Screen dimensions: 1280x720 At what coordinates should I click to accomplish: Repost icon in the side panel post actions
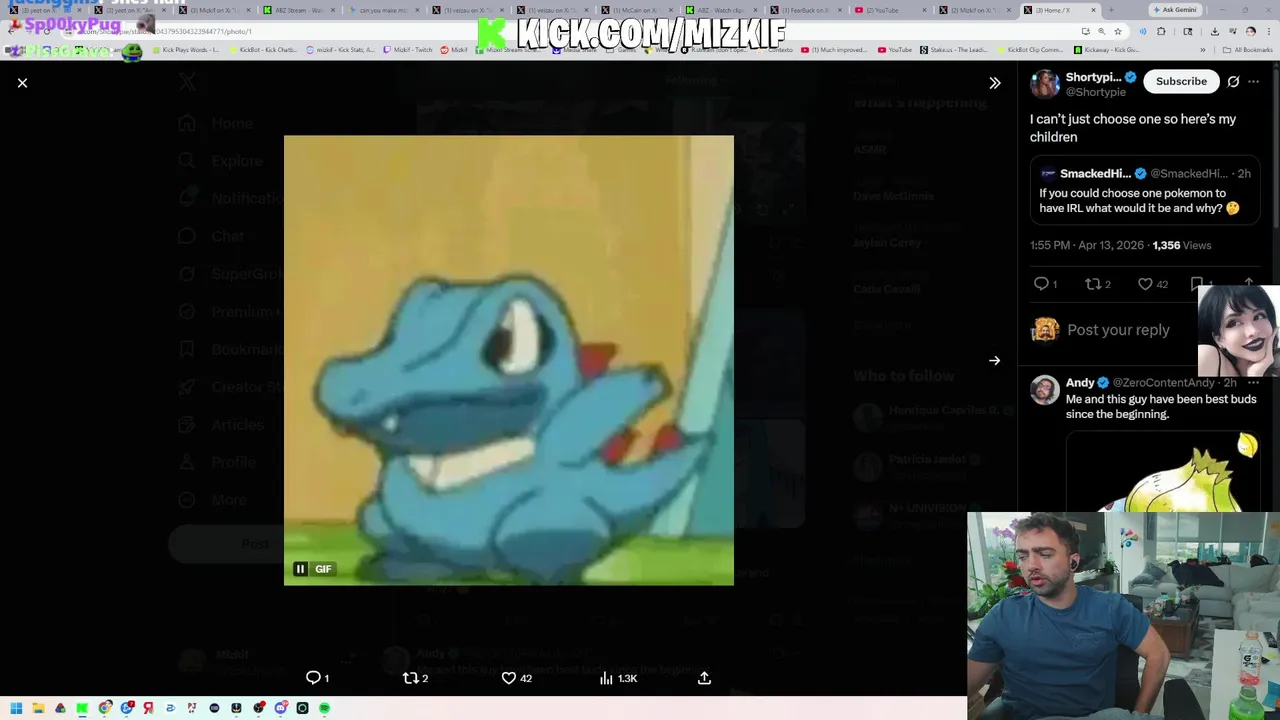click(x=1097, y=284)
